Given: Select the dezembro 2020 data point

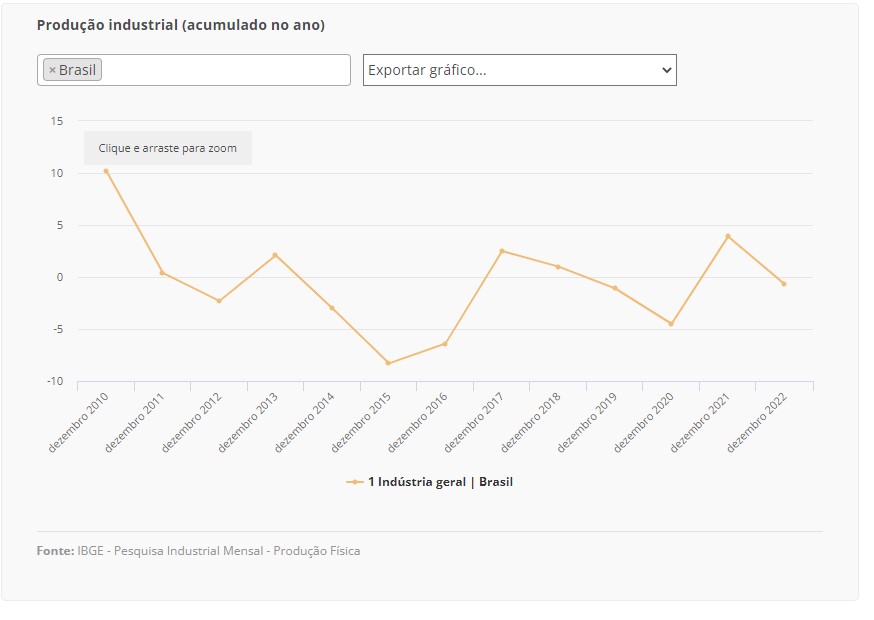Looking at the screenshot, I should click(671, 324).
